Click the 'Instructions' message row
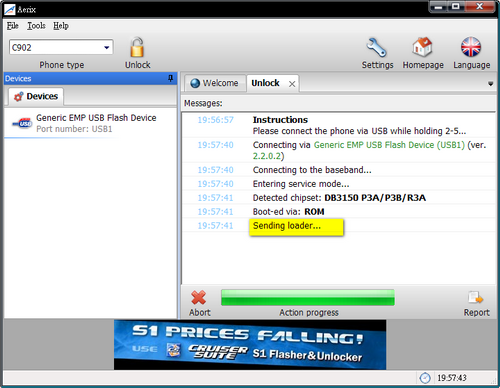 (339, 125)
